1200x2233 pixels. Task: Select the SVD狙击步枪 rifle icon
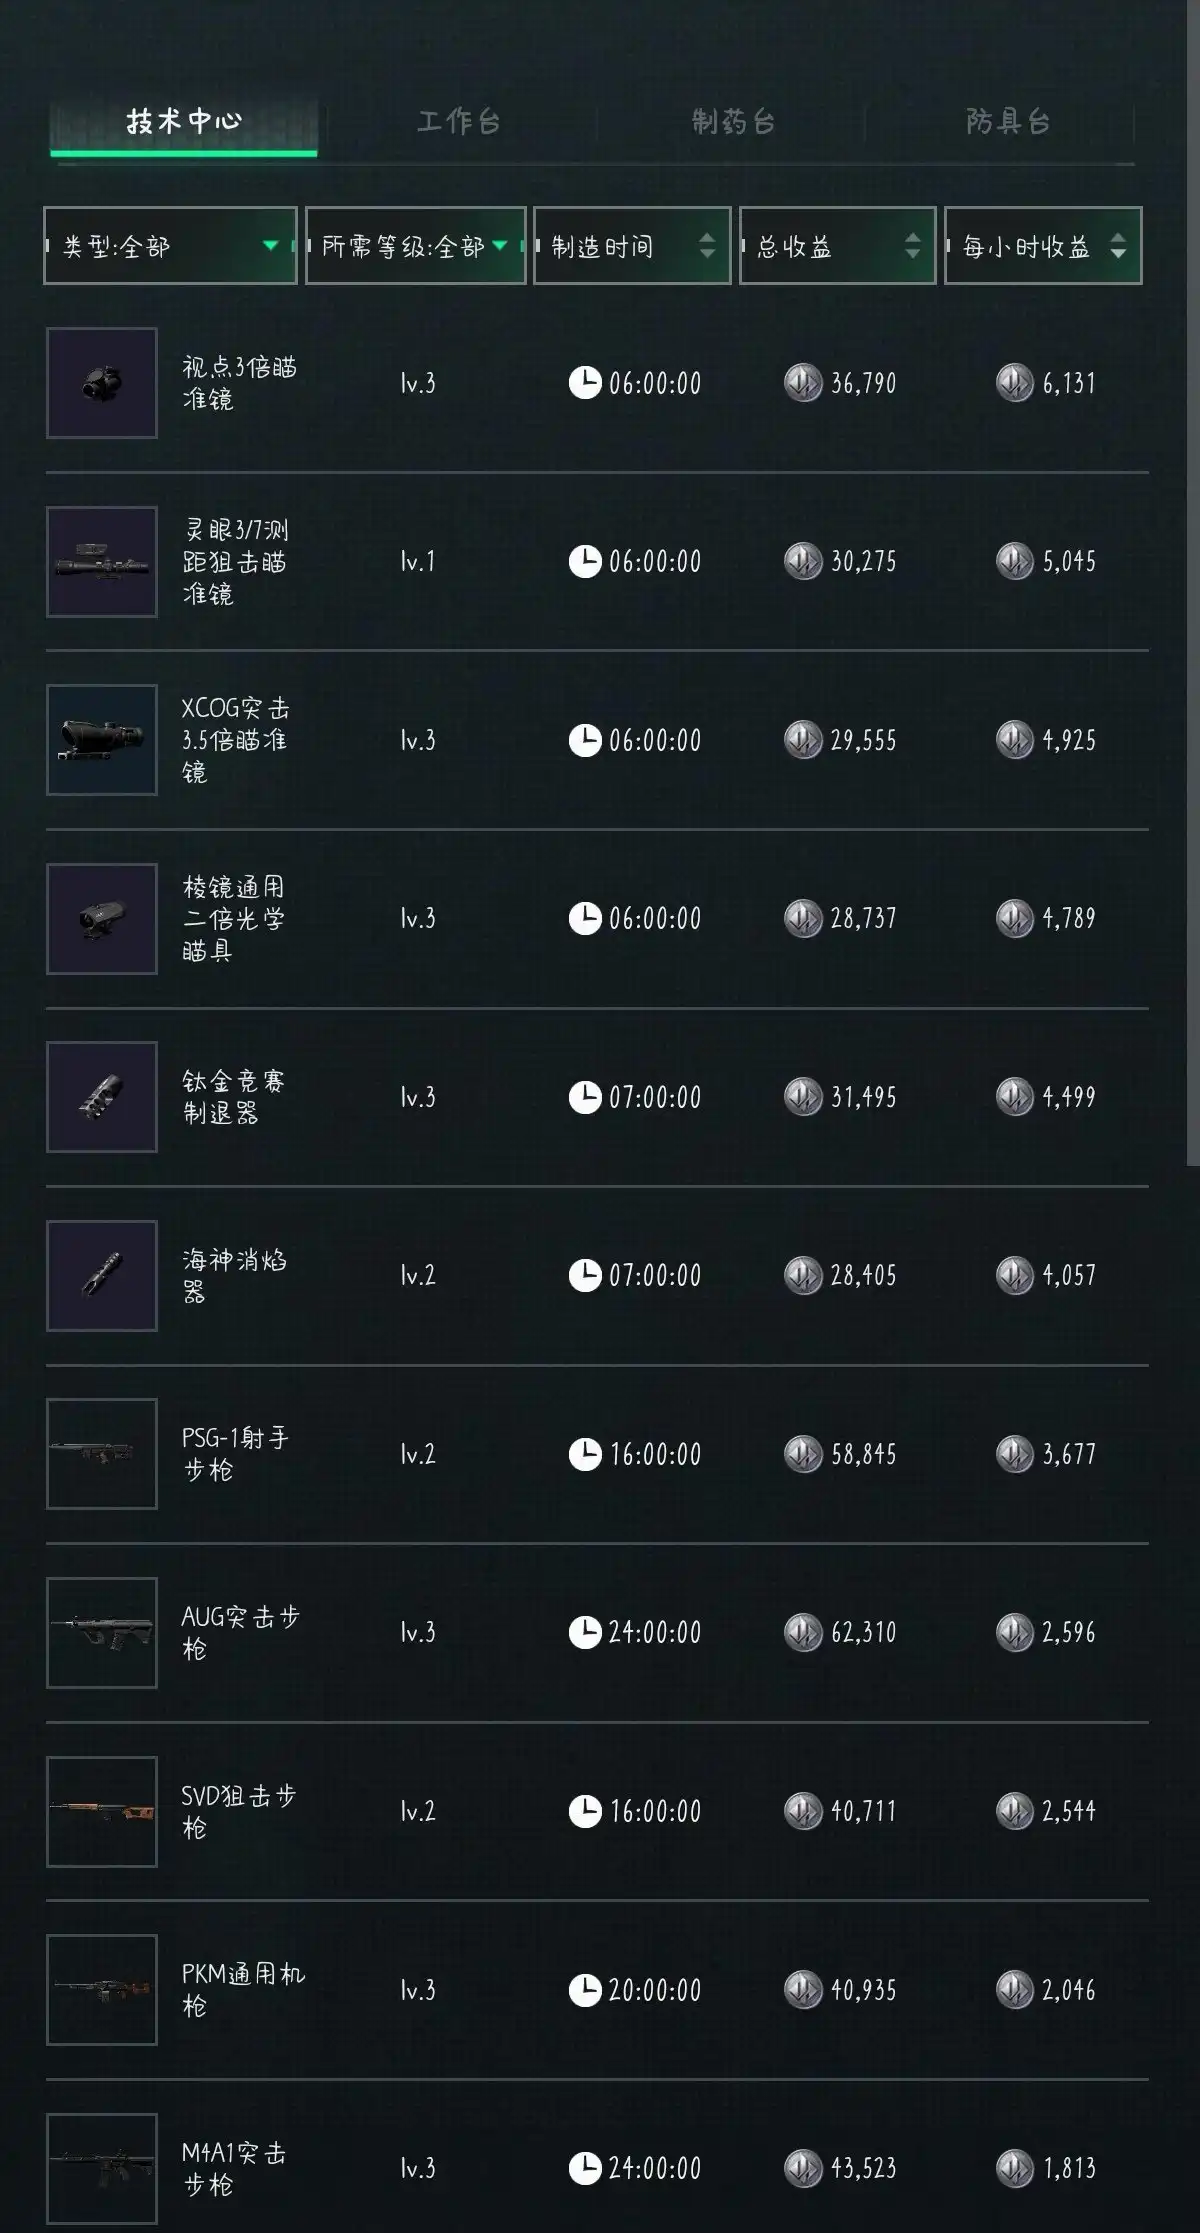pos(102,1811)
